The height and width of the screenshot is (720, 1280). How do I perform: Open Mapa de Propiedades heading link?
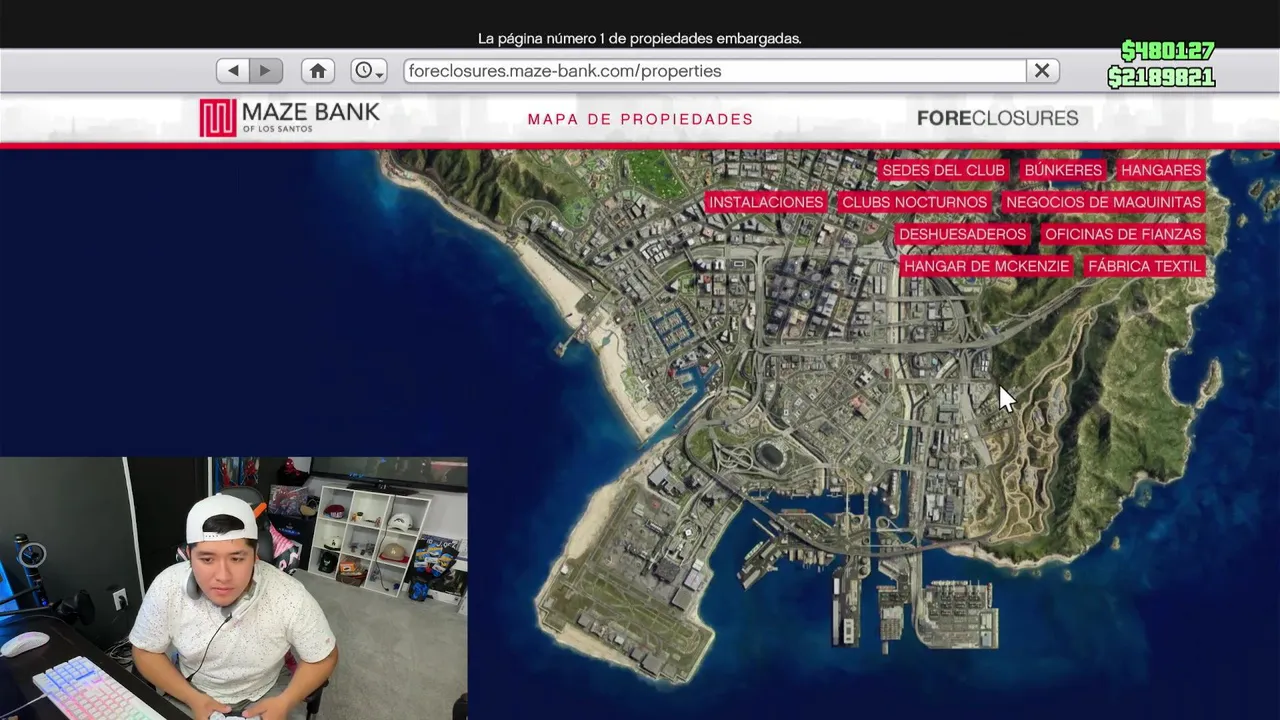tap(640, 119)
